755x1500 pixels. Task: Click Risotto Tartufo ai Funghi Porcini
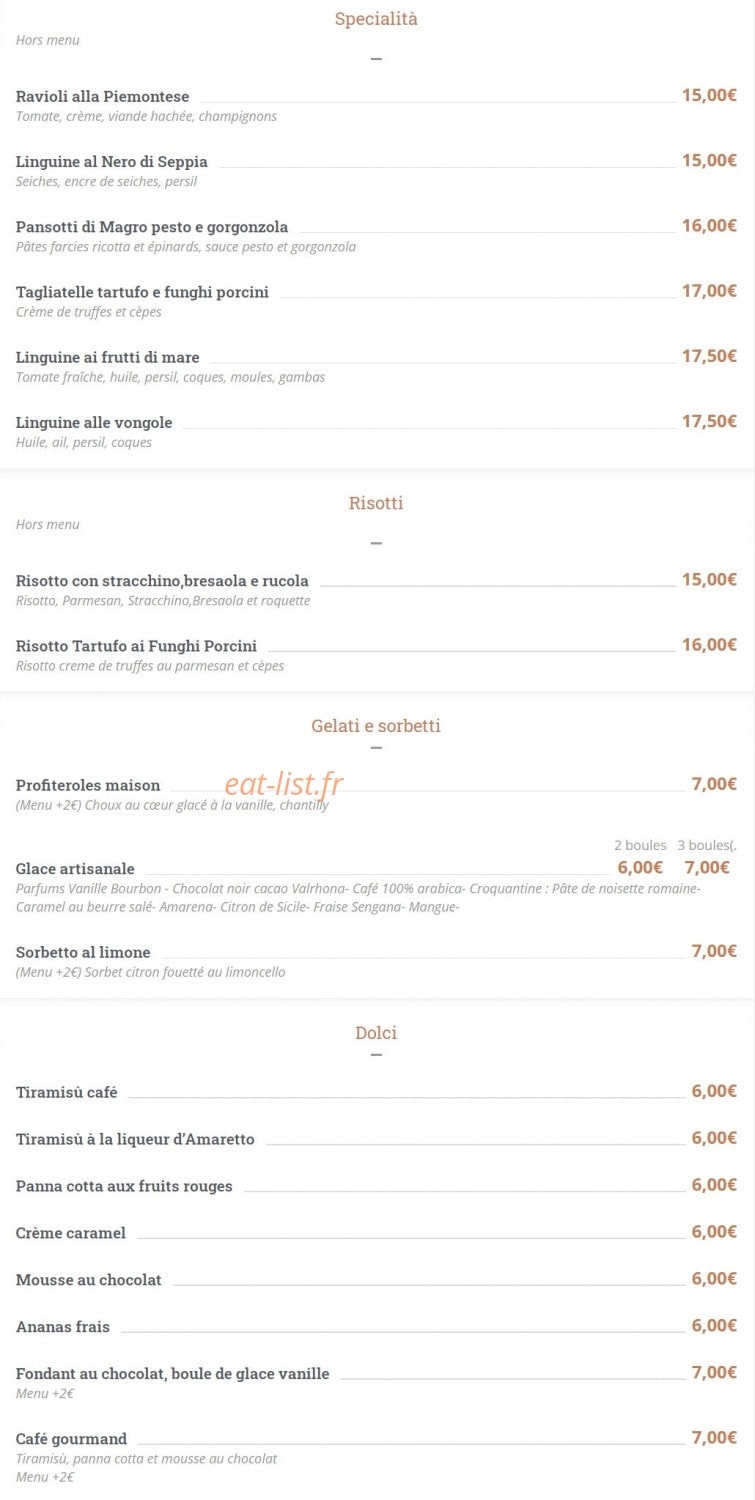click(x=137, y=646)
